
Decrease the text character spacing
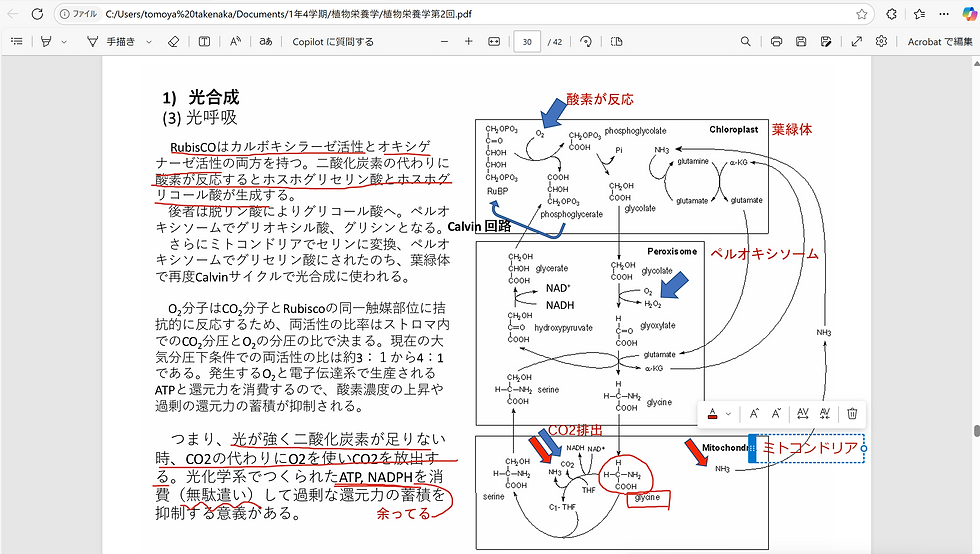tap(825, 413)
